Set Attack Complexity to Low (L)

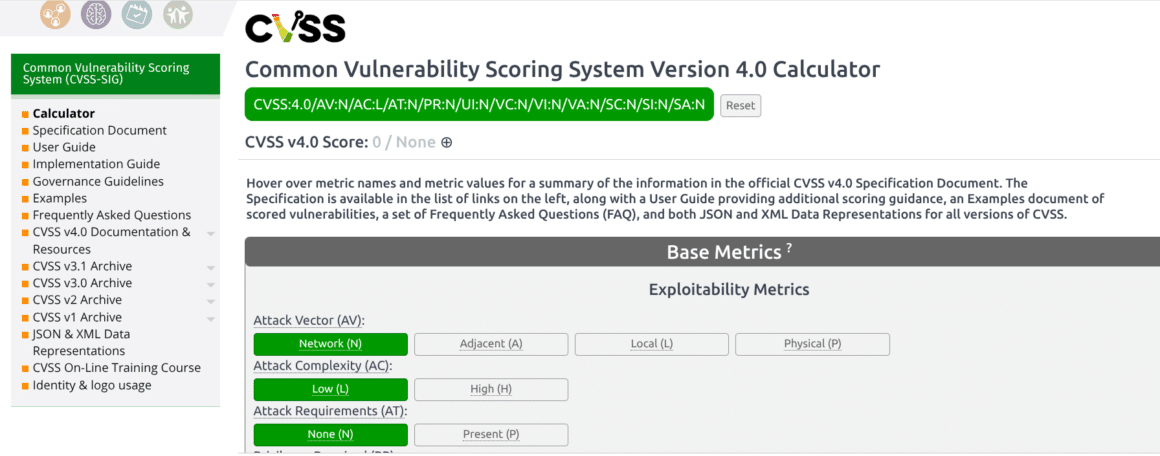point(331,389)
